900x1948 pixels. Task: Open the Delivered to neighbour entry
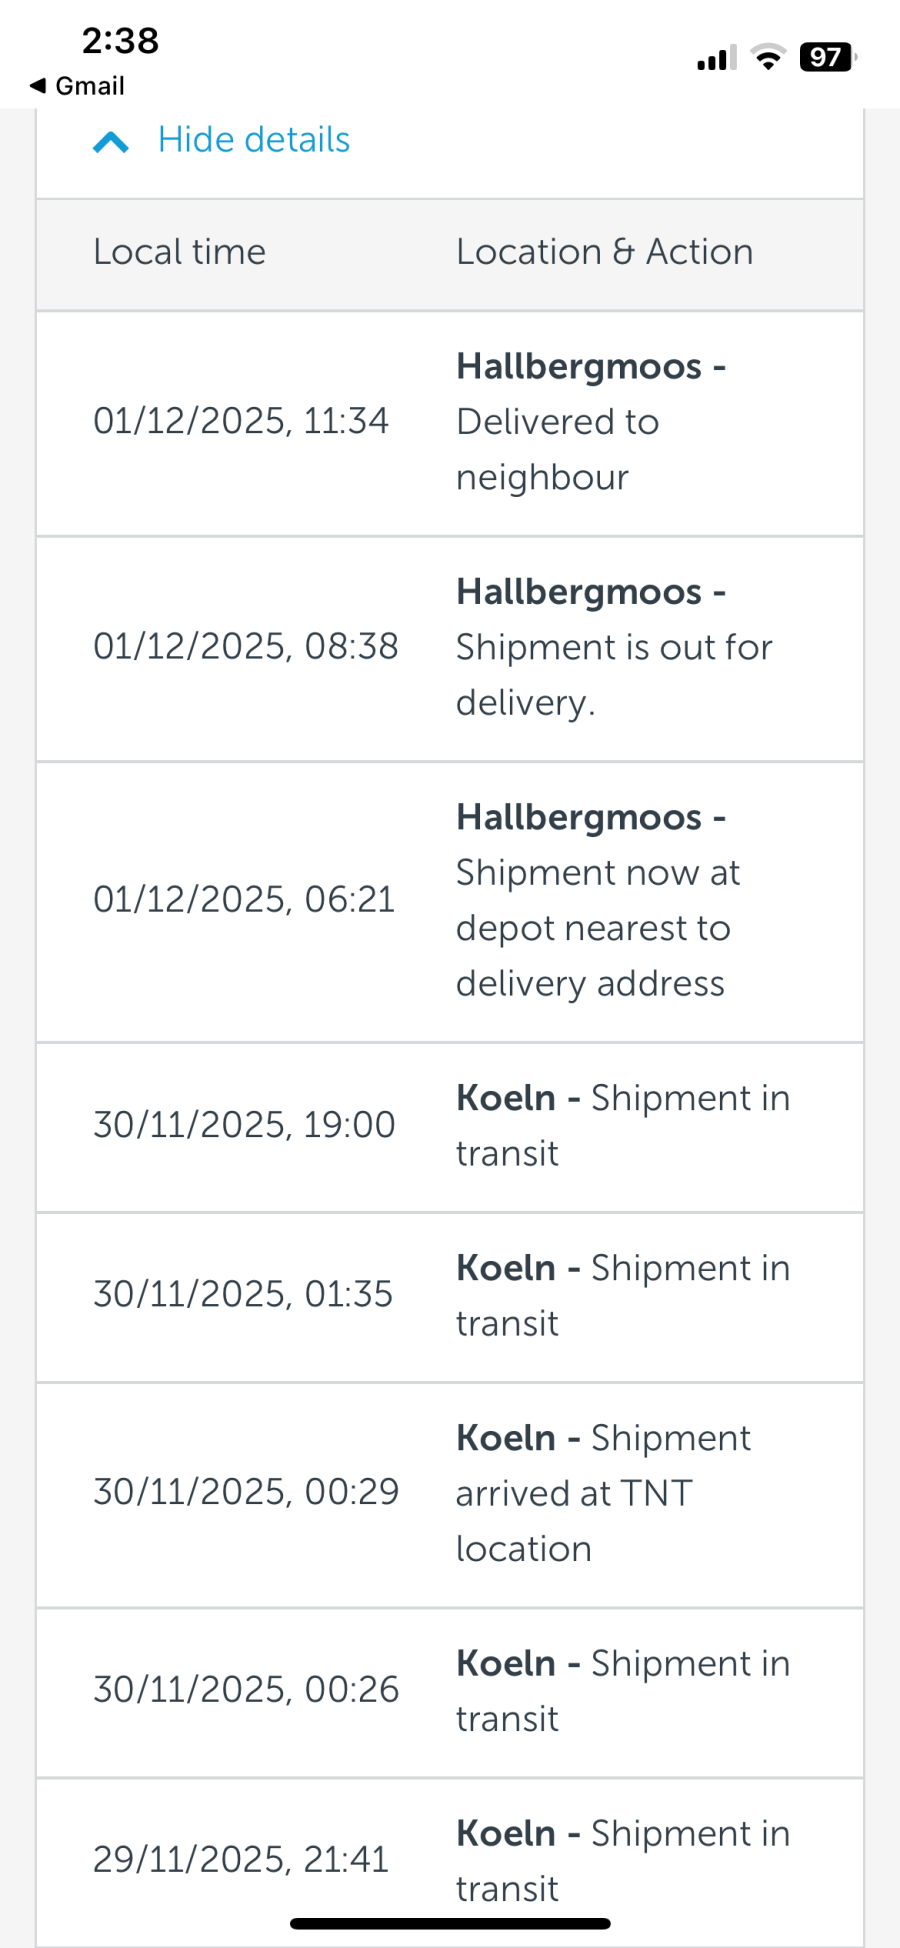tap(590, 422)
